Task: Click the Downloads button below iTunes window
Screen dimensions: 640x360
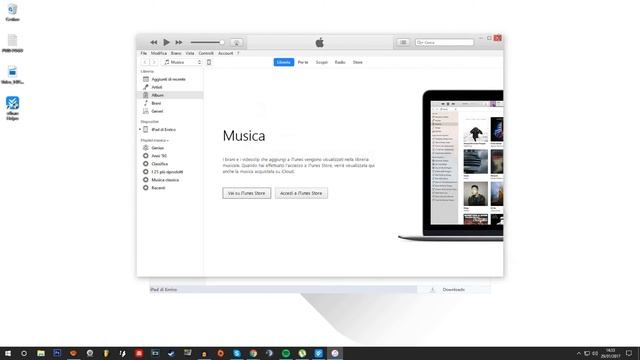Action: point(453,289)
